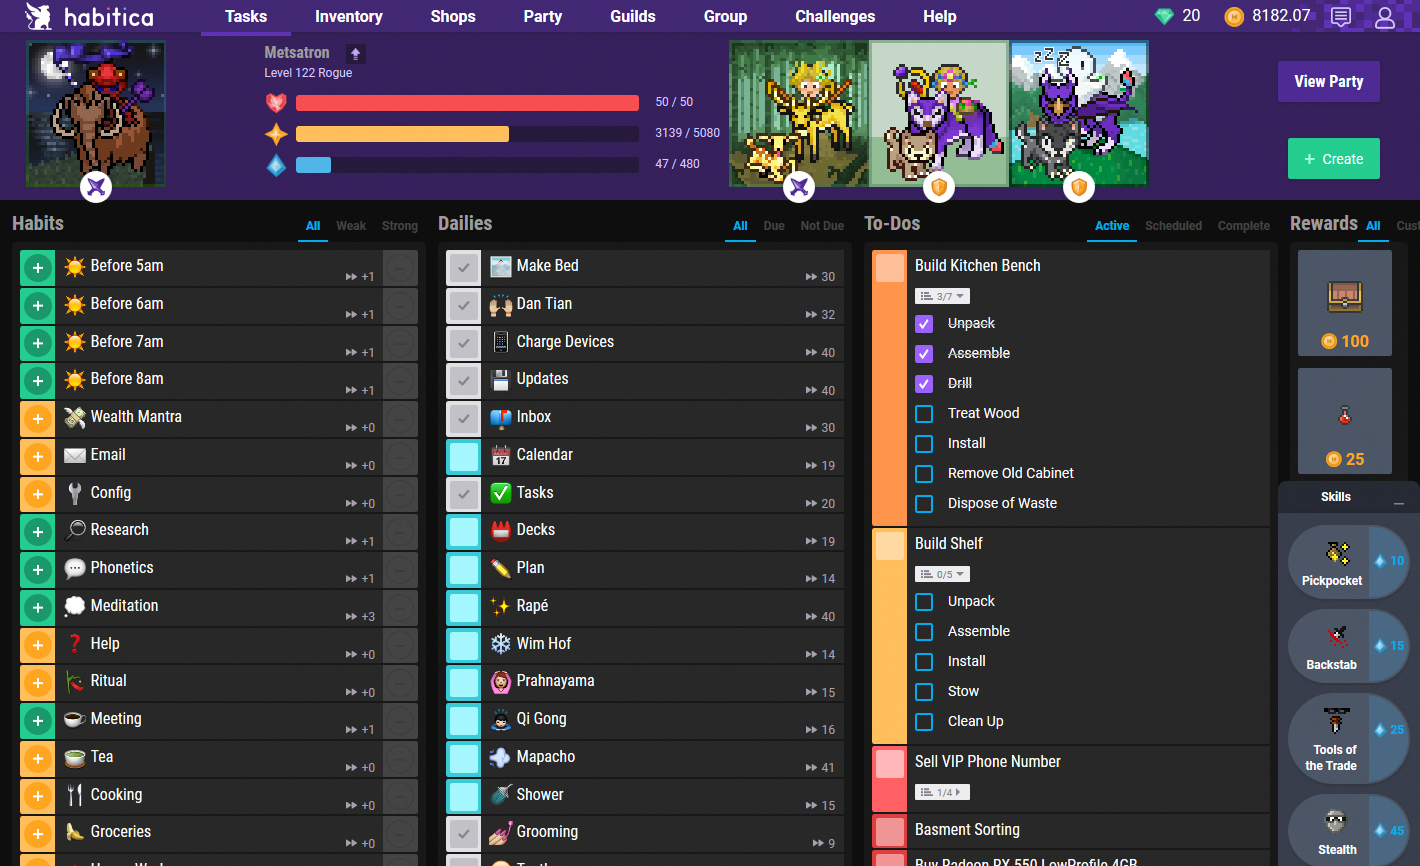Score up the Meditation habit with the plus
Viewport: 1420px width, 866px height.
[x=37, y=606]
